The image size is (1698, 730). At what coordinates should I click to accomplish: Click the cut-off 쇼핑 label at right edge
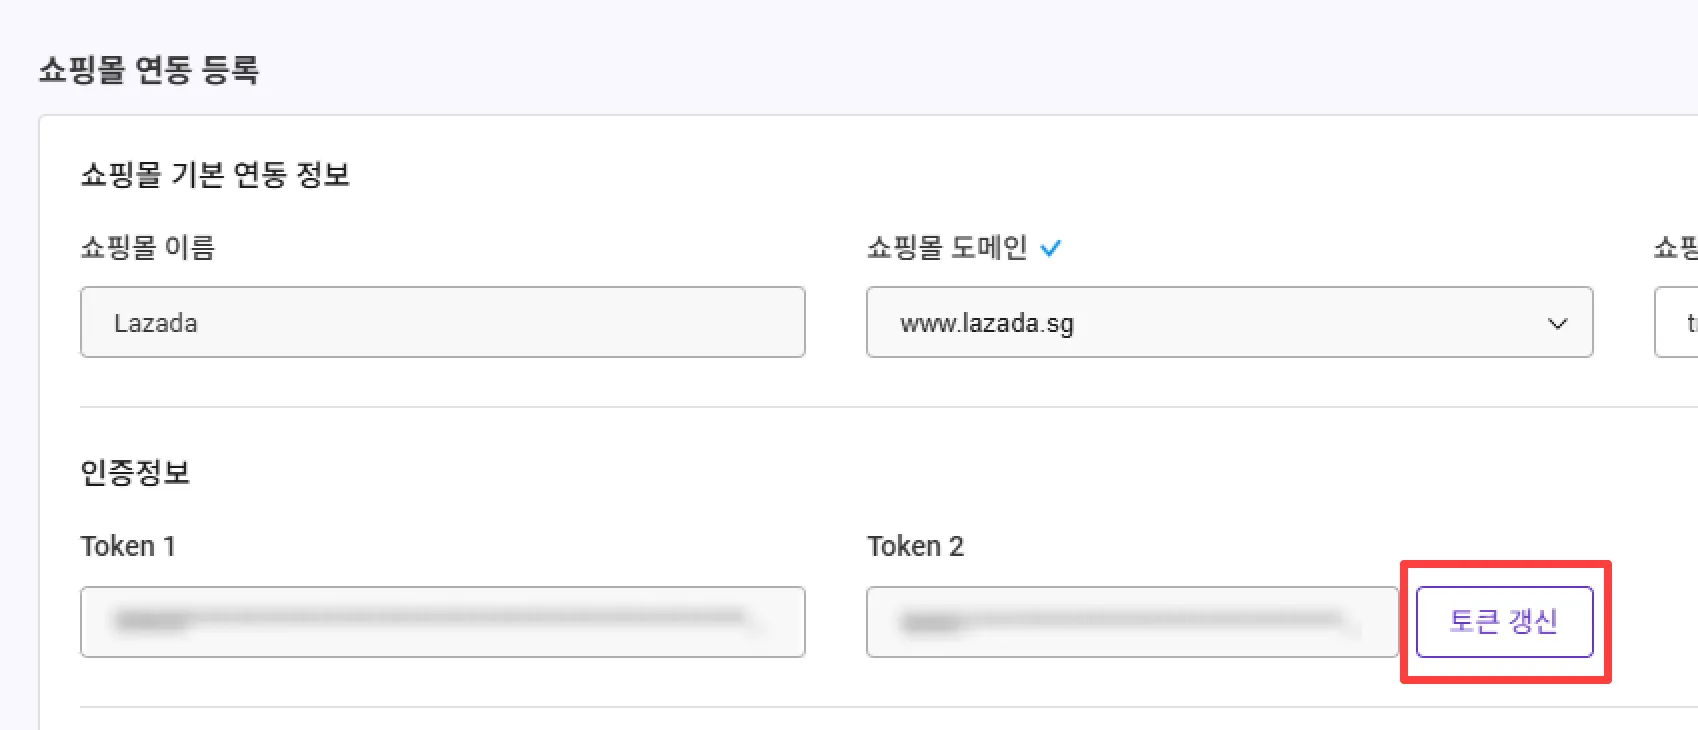[x=1677, y=247]
